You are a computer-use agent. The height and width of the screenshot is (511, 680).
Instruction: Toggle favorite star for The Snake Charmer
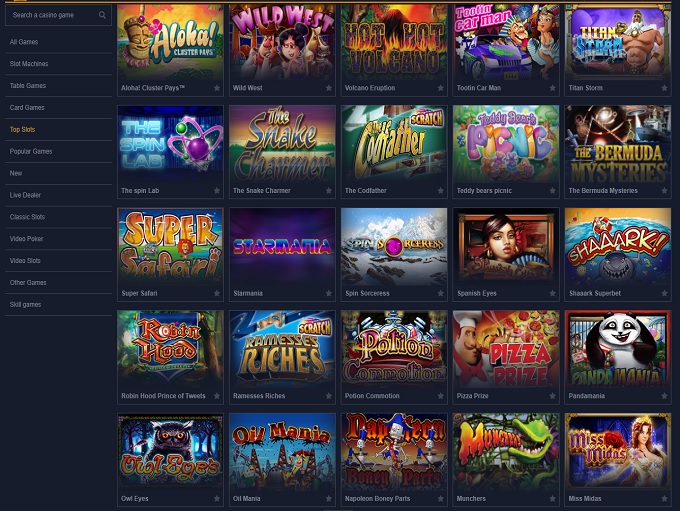coord(329,190)
